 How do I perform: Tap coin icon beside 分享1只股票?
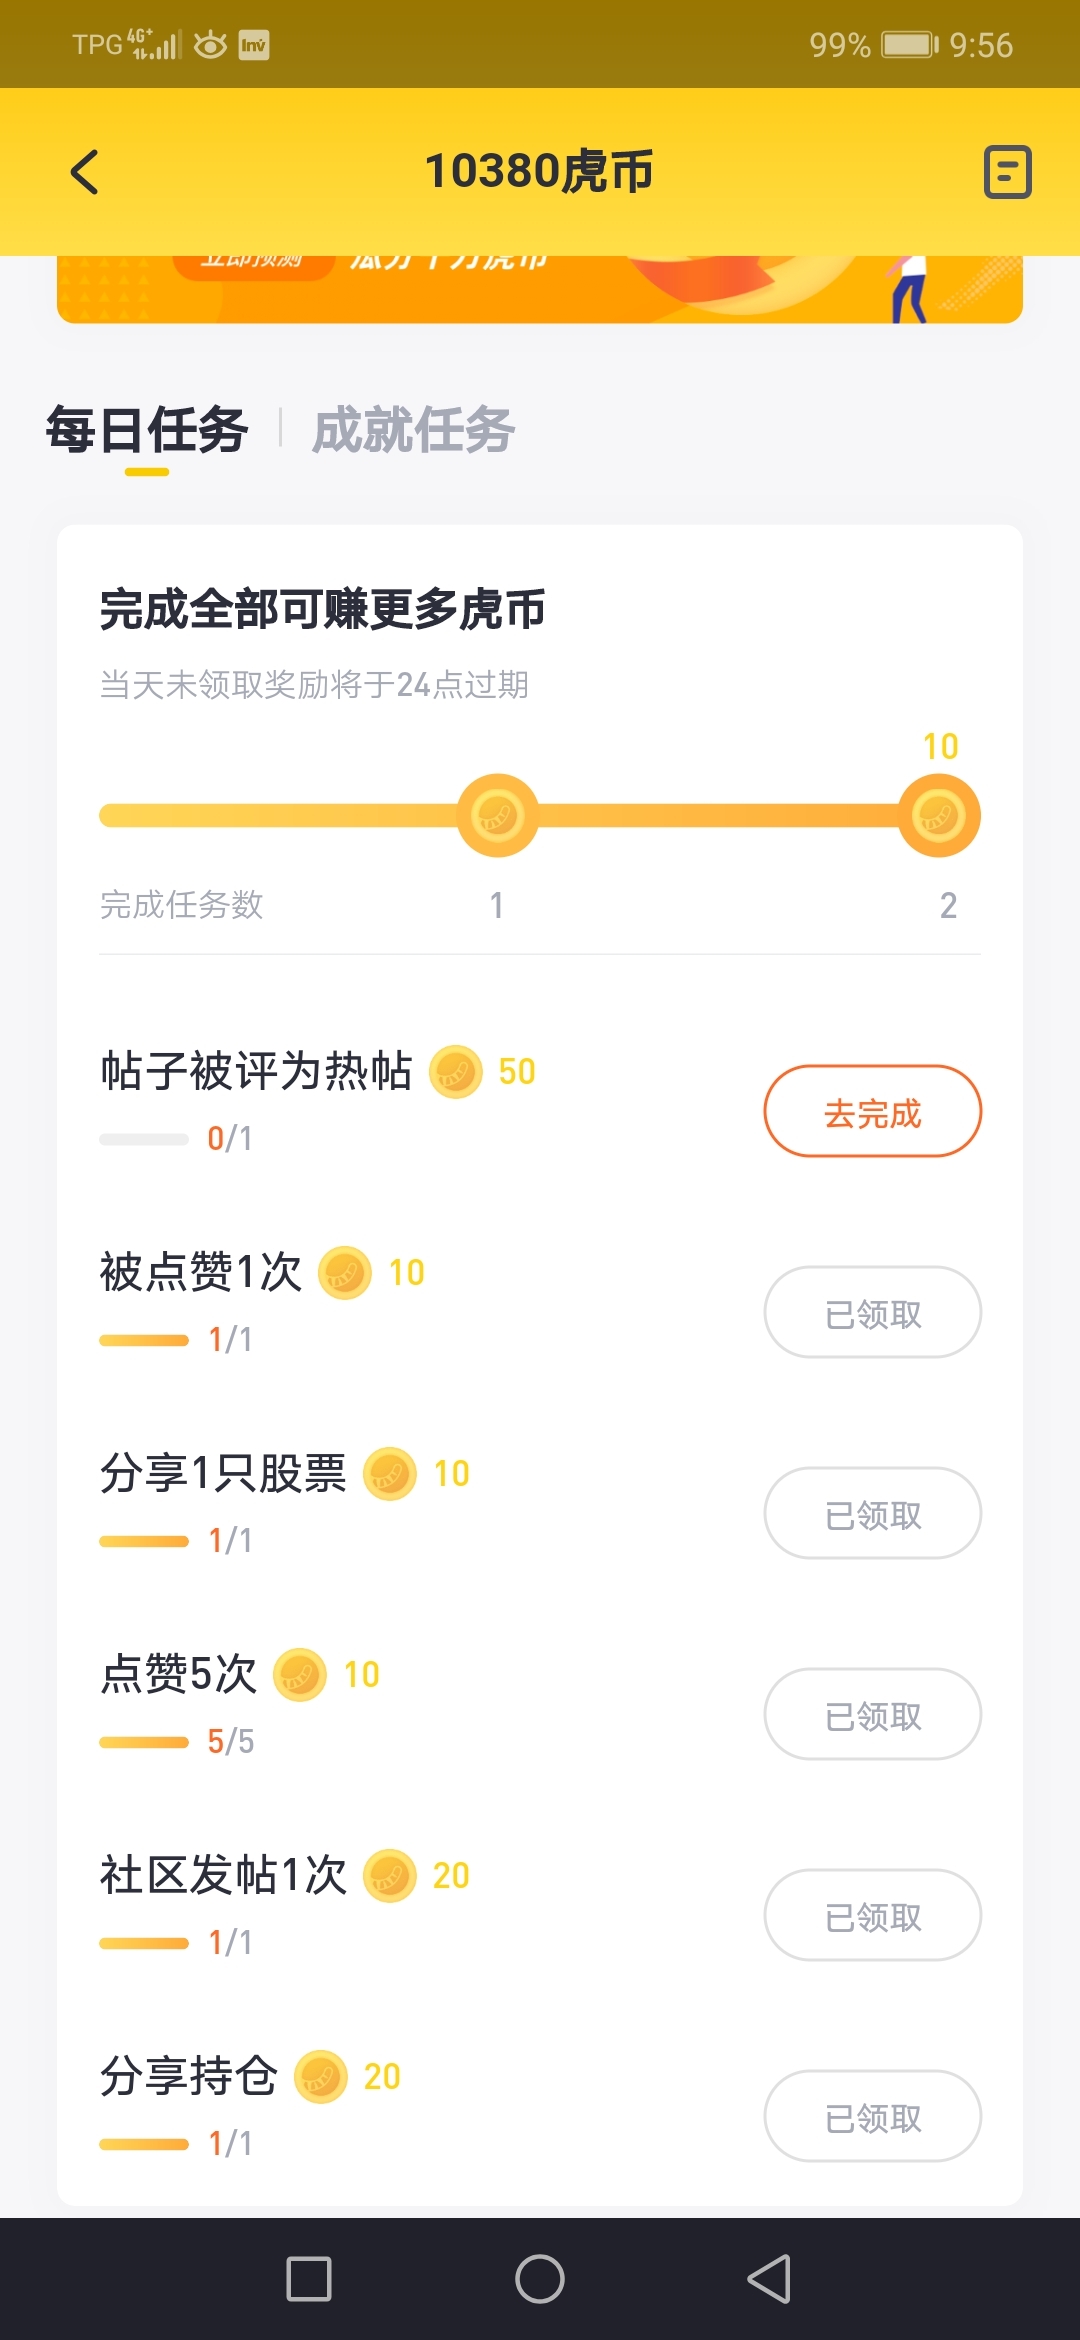[390, 1474]
